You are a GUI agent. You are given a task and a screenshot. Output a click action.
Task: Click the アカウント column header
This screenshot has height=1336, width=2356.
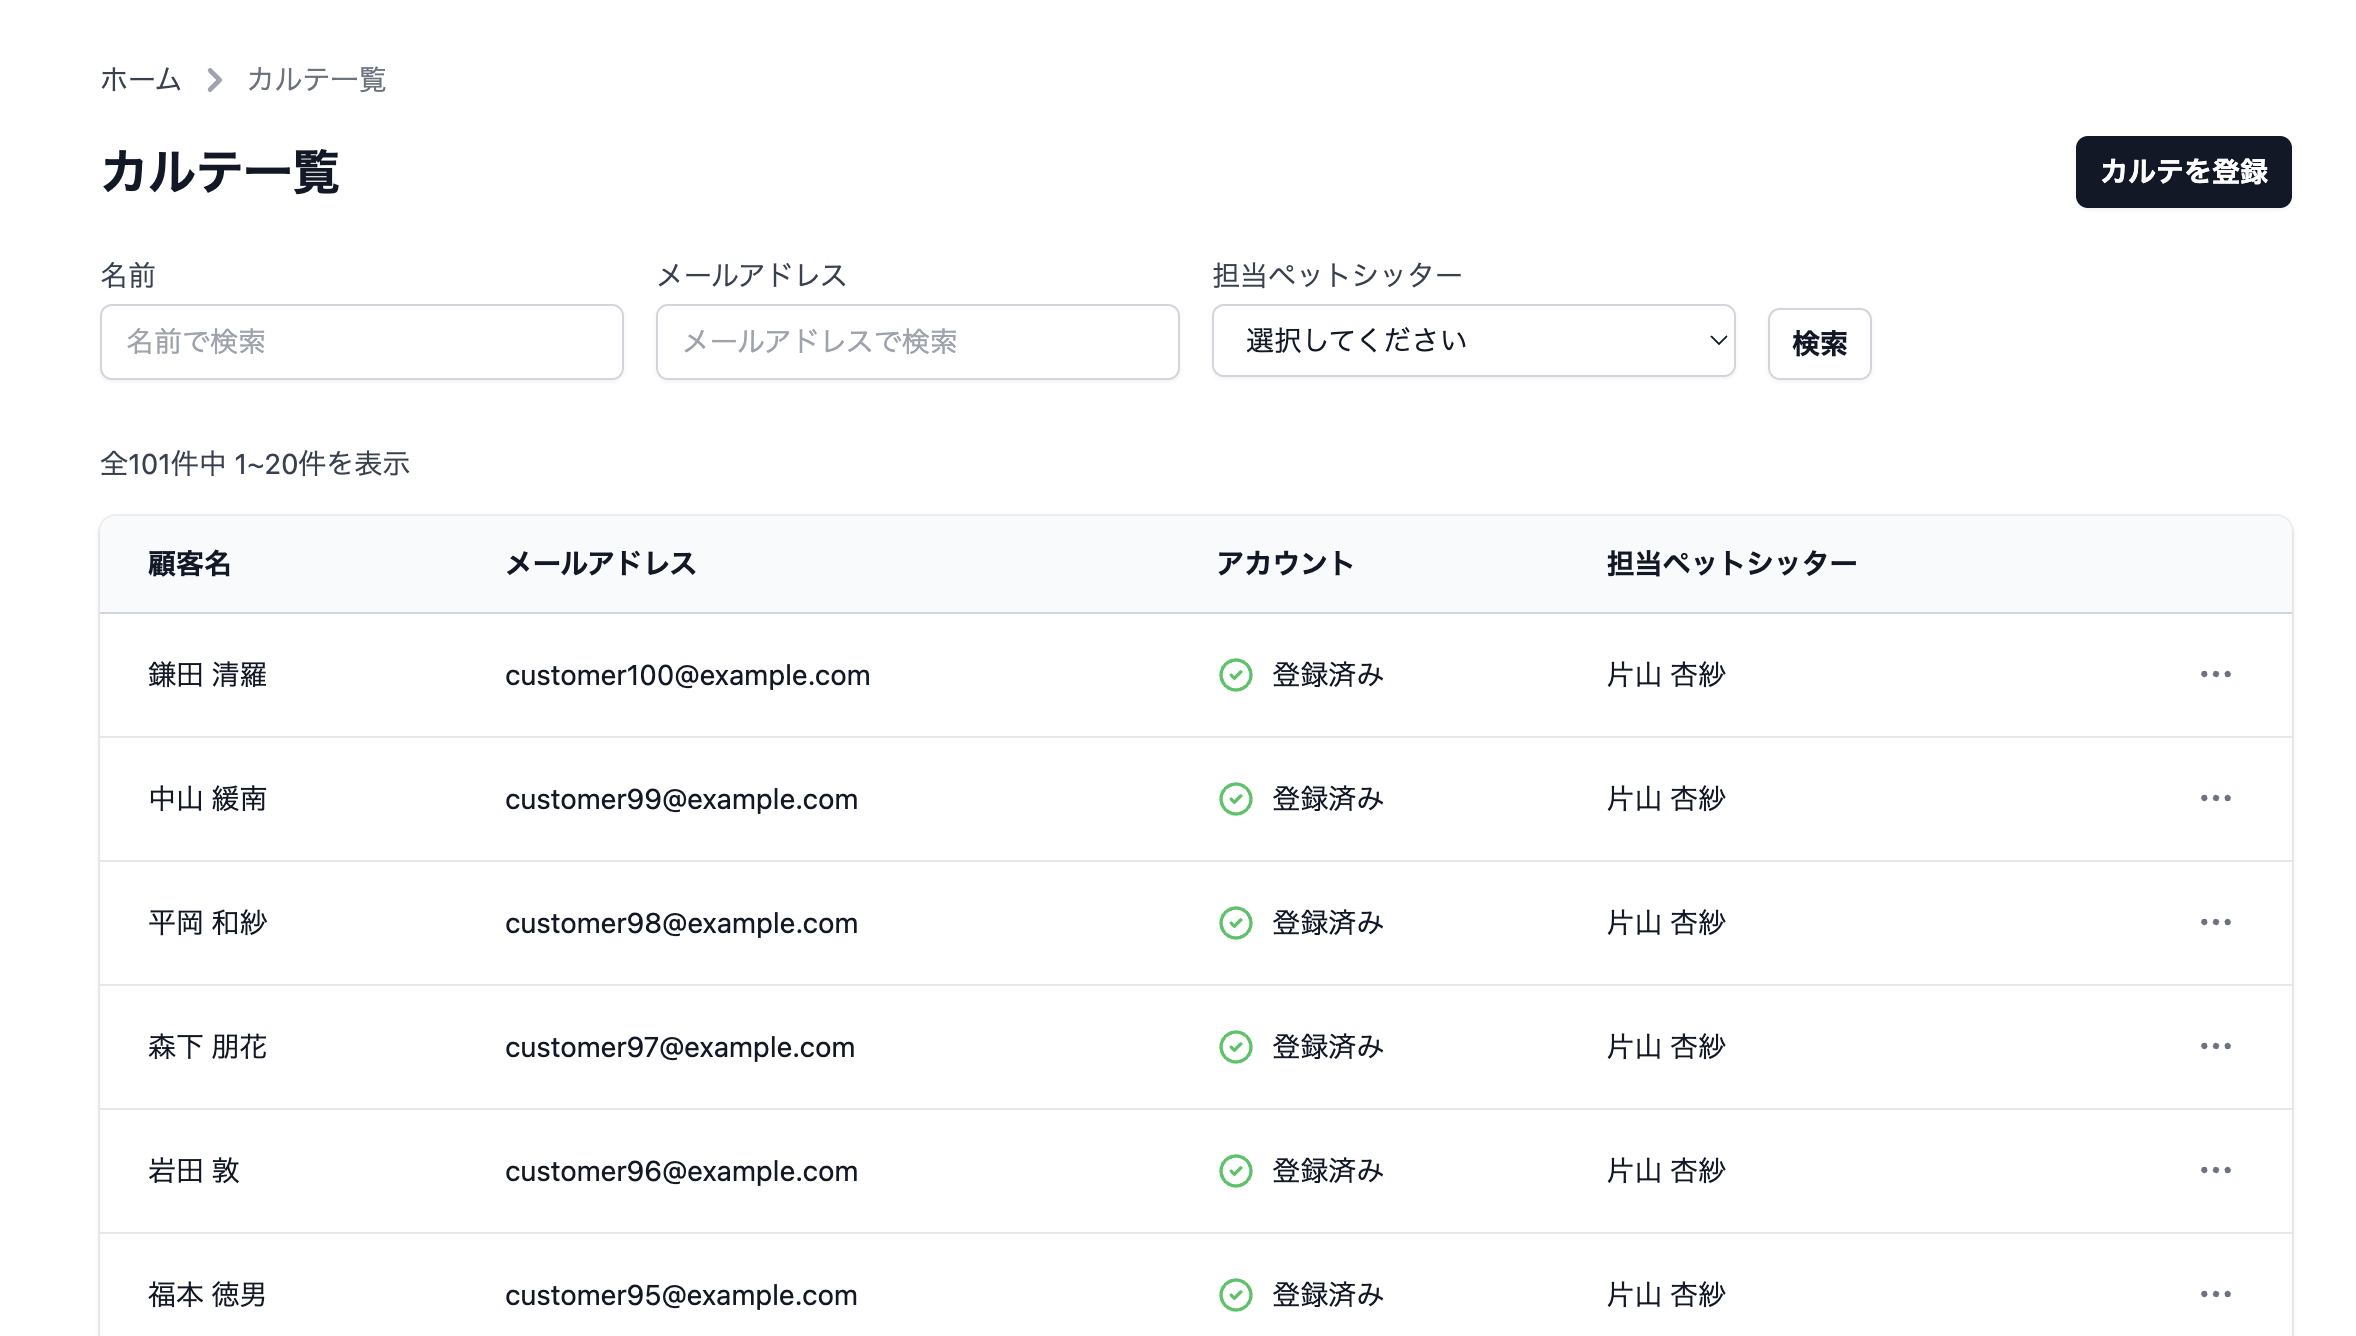pyautogui.click(x=1285, y=563)
